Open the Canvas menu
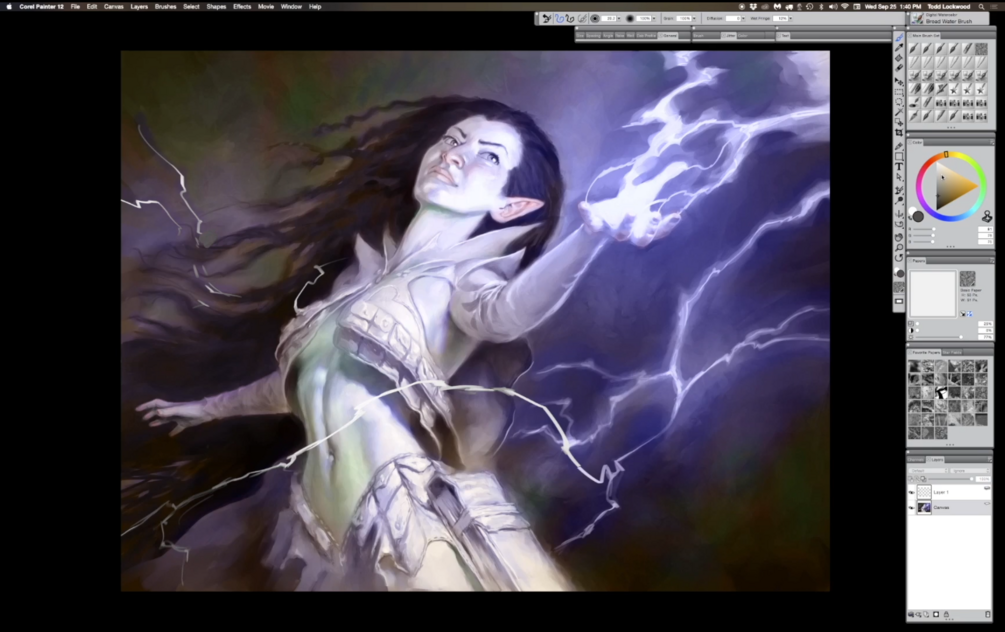The width and height of the screenshot is (1005, 632). (113, 6)
